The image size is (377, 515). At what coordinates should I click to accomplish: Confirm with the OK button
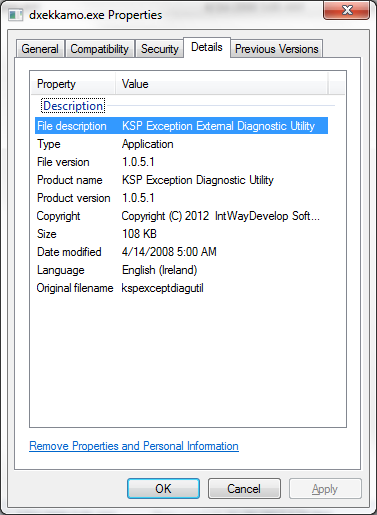[x=163, y=489]
